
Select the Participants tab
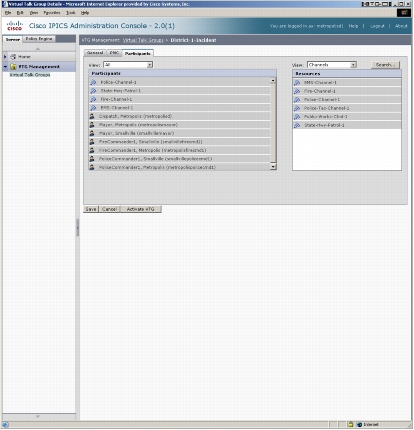tap(138, 53)
